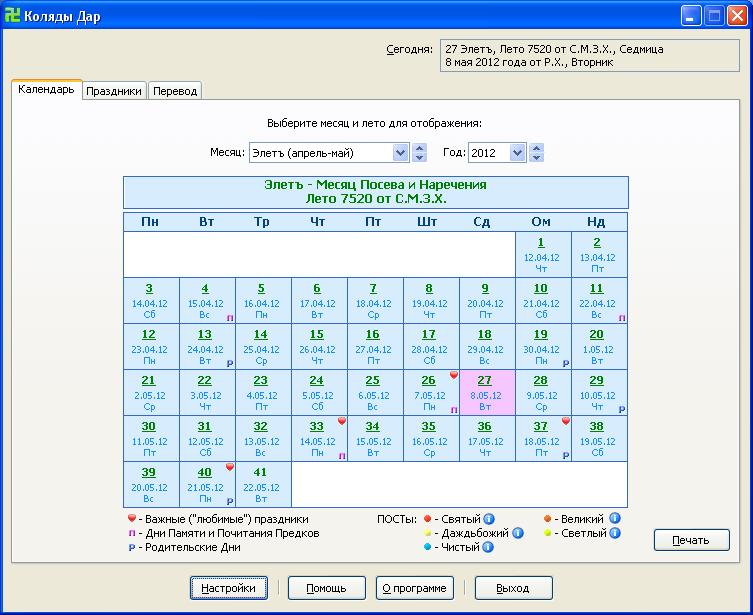Select day 1 (12.04.12)
Viewport: 753px width, 615px height.
click(543, 254)
